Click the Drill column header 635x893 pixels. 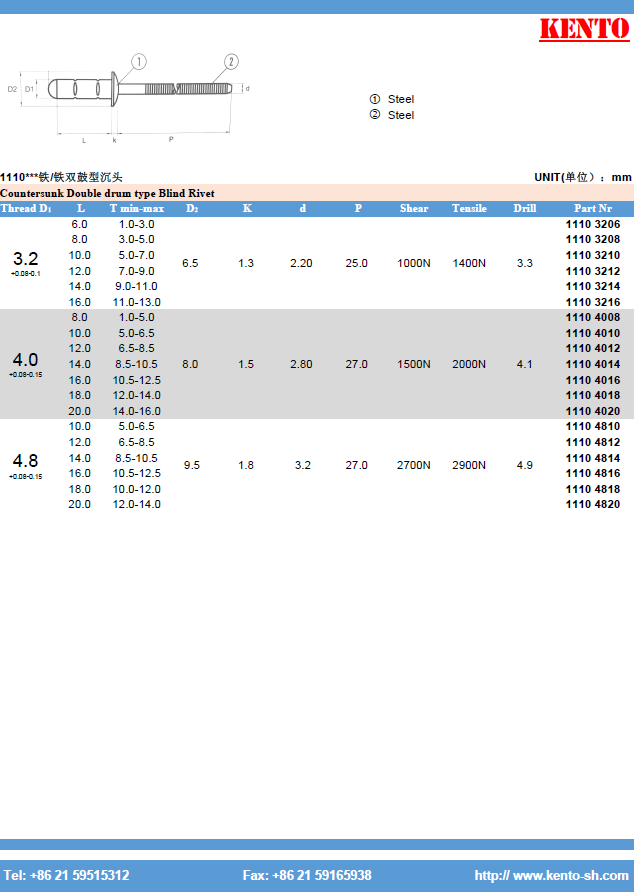(x=525, y=208)
